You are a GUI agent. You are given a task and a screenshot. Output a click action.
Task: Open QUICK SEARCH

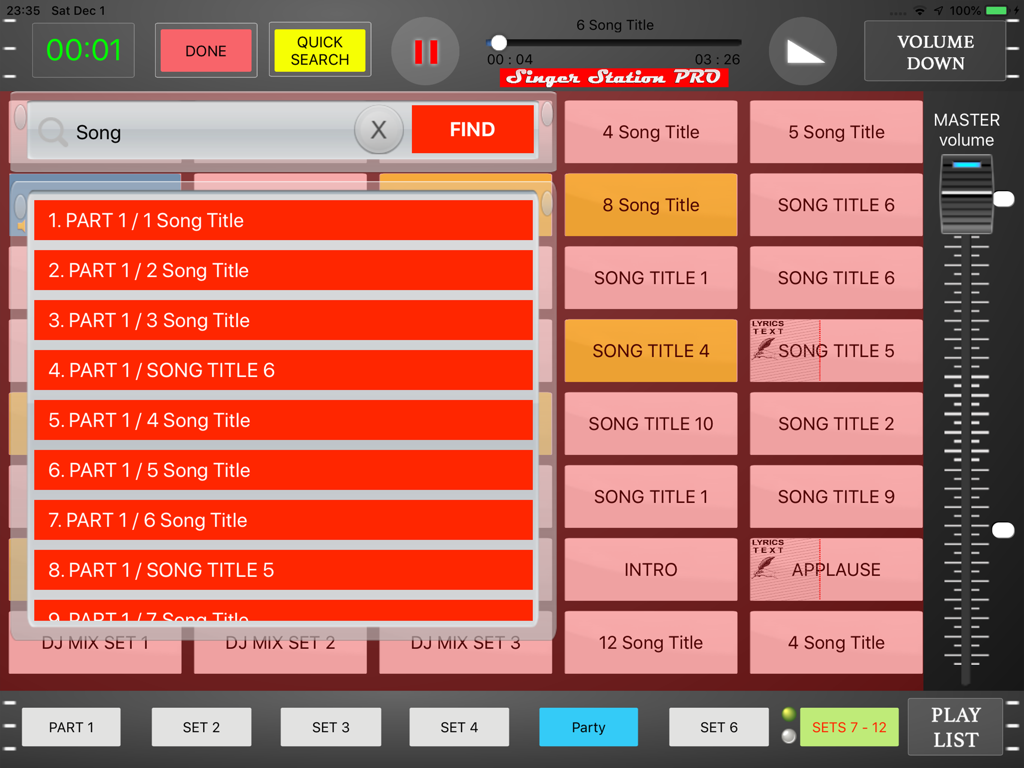pos(319,50)
